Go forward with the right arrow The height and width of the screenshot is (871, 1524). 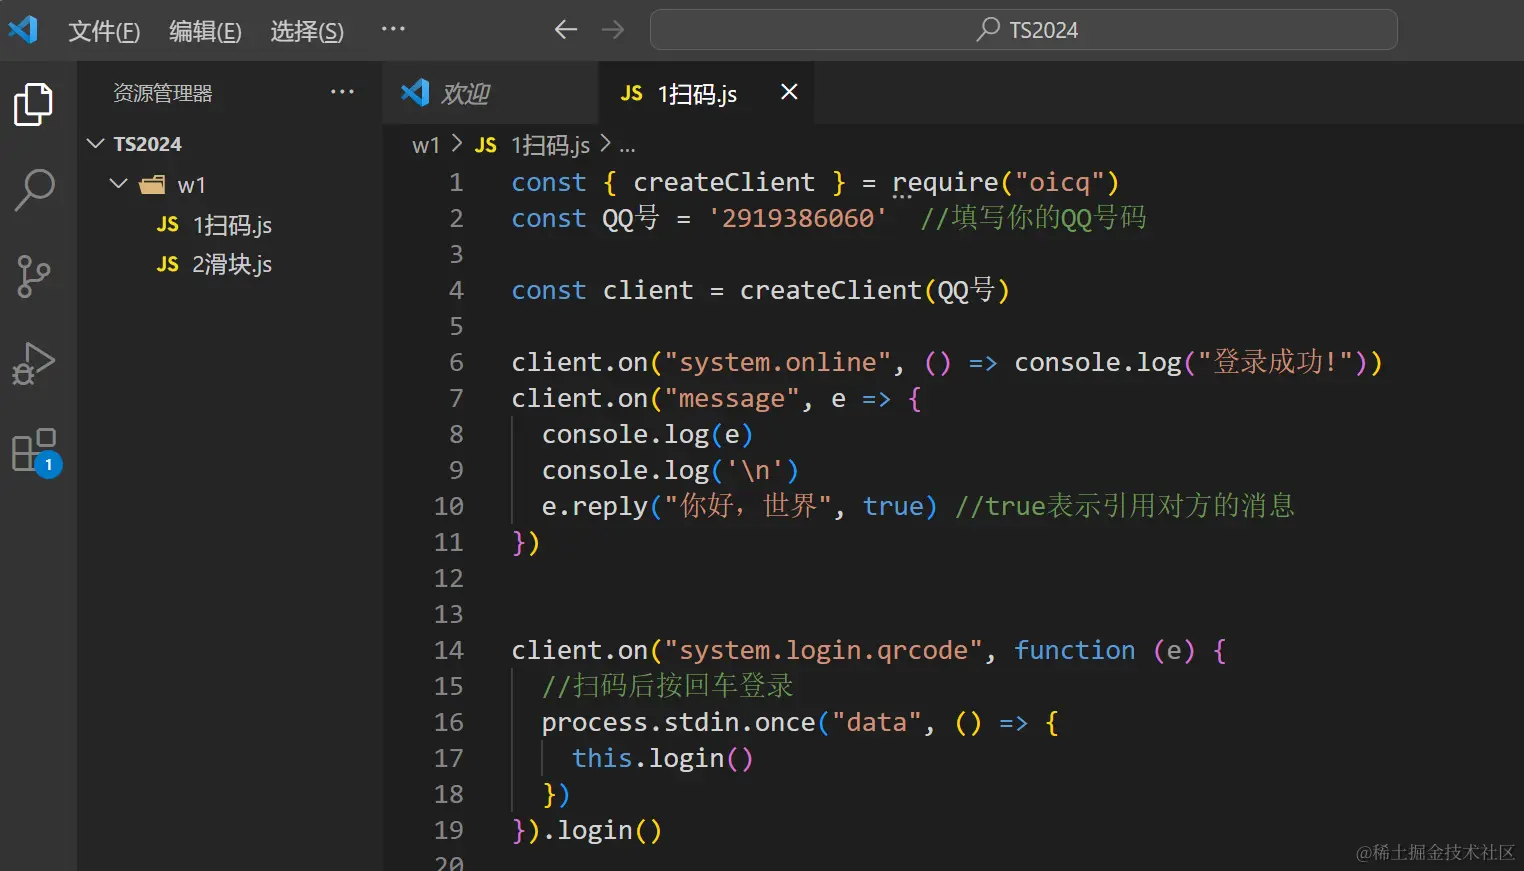tap(613, 30)
